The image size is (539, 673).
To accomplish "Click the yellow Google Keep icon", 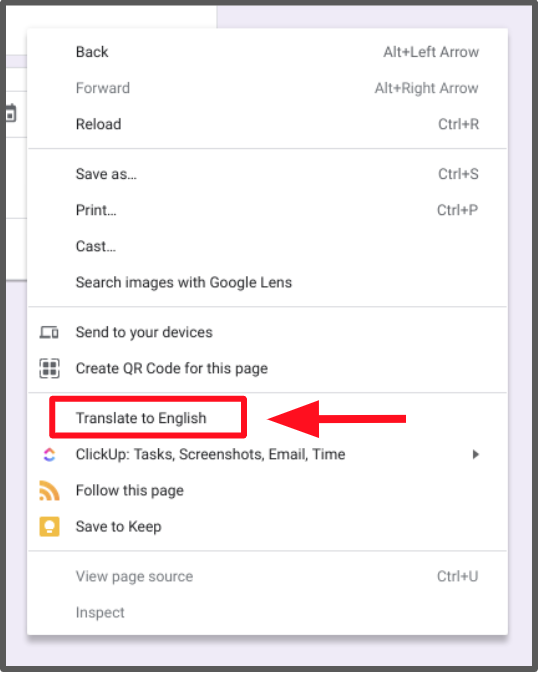I will pyautogui.click(x=49, y=527).
